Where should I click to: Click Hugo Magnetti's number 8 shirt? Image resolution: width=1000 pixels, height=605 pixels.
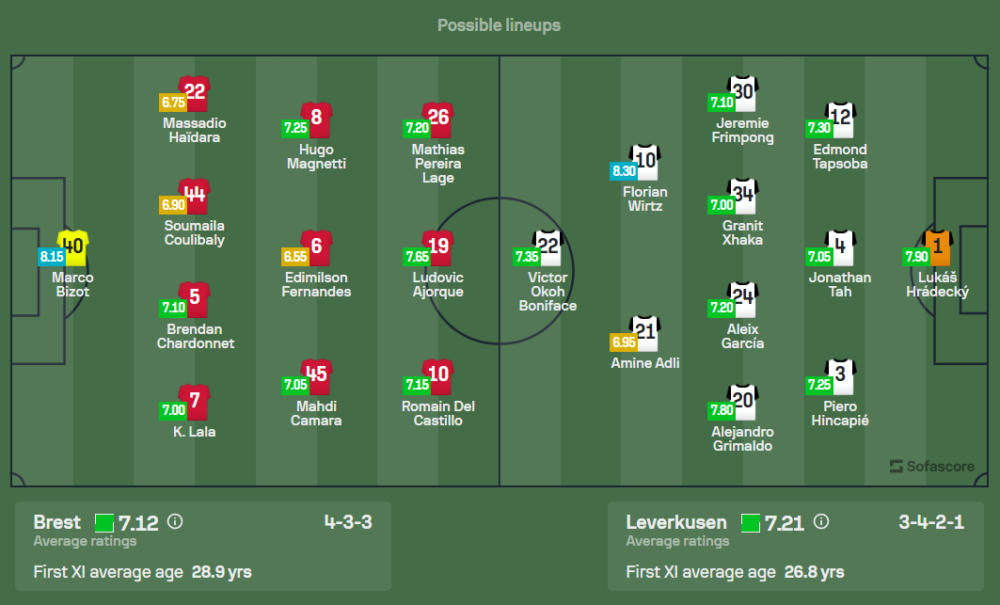click(316, 118)
